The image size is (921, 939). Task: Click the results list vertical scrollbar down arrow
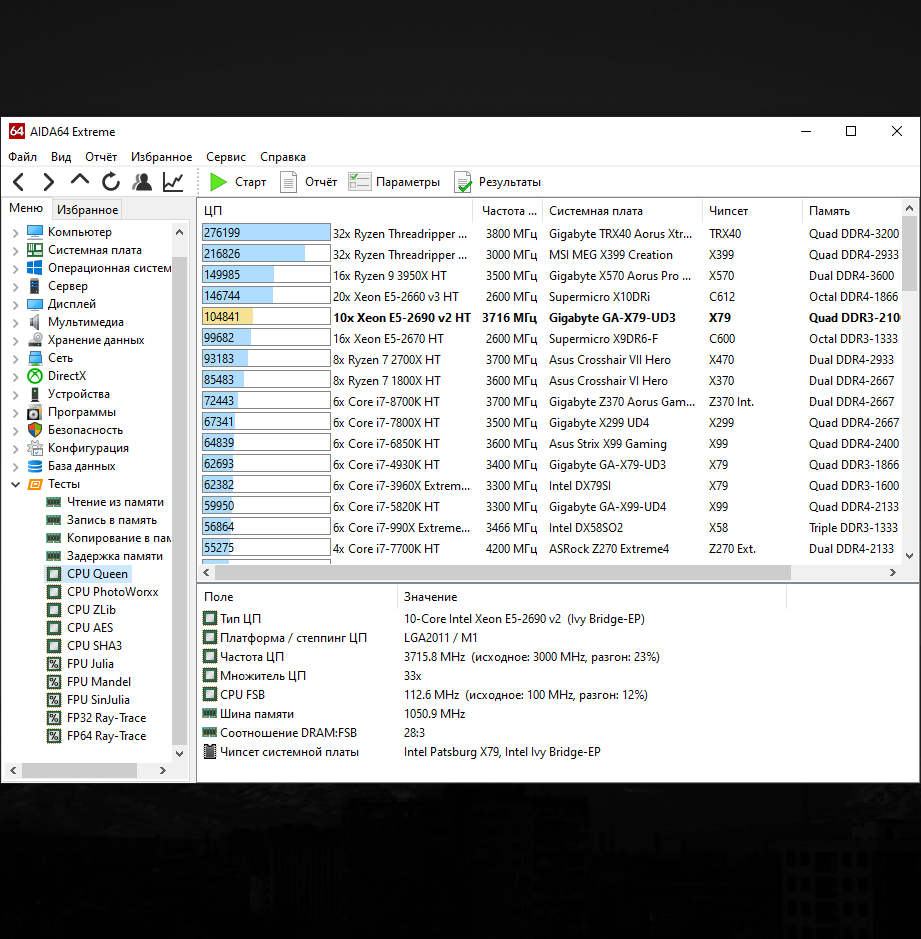pyautogui.click(x=909, y=556)
